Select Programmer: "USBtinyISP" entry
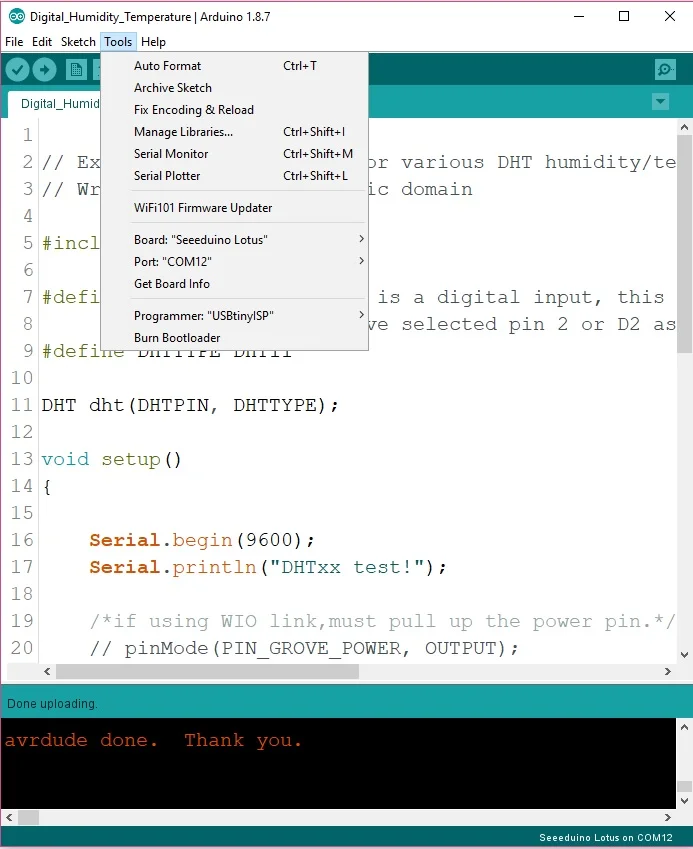This screenshot has width=693, height=849. pos(234,316)
